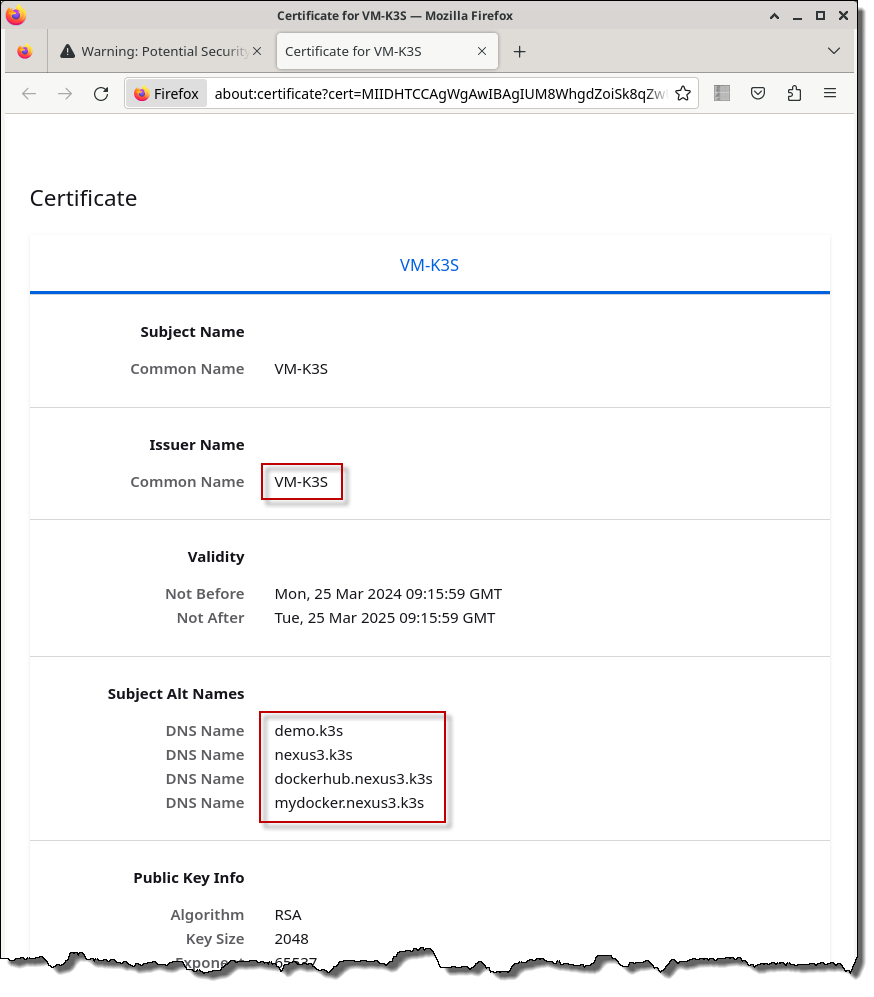The width and height of the screenshot is (874, 997).
Task: Close the Certificate for VM-K3S tab
Action: pyautogui.click(x=482, y=51)
